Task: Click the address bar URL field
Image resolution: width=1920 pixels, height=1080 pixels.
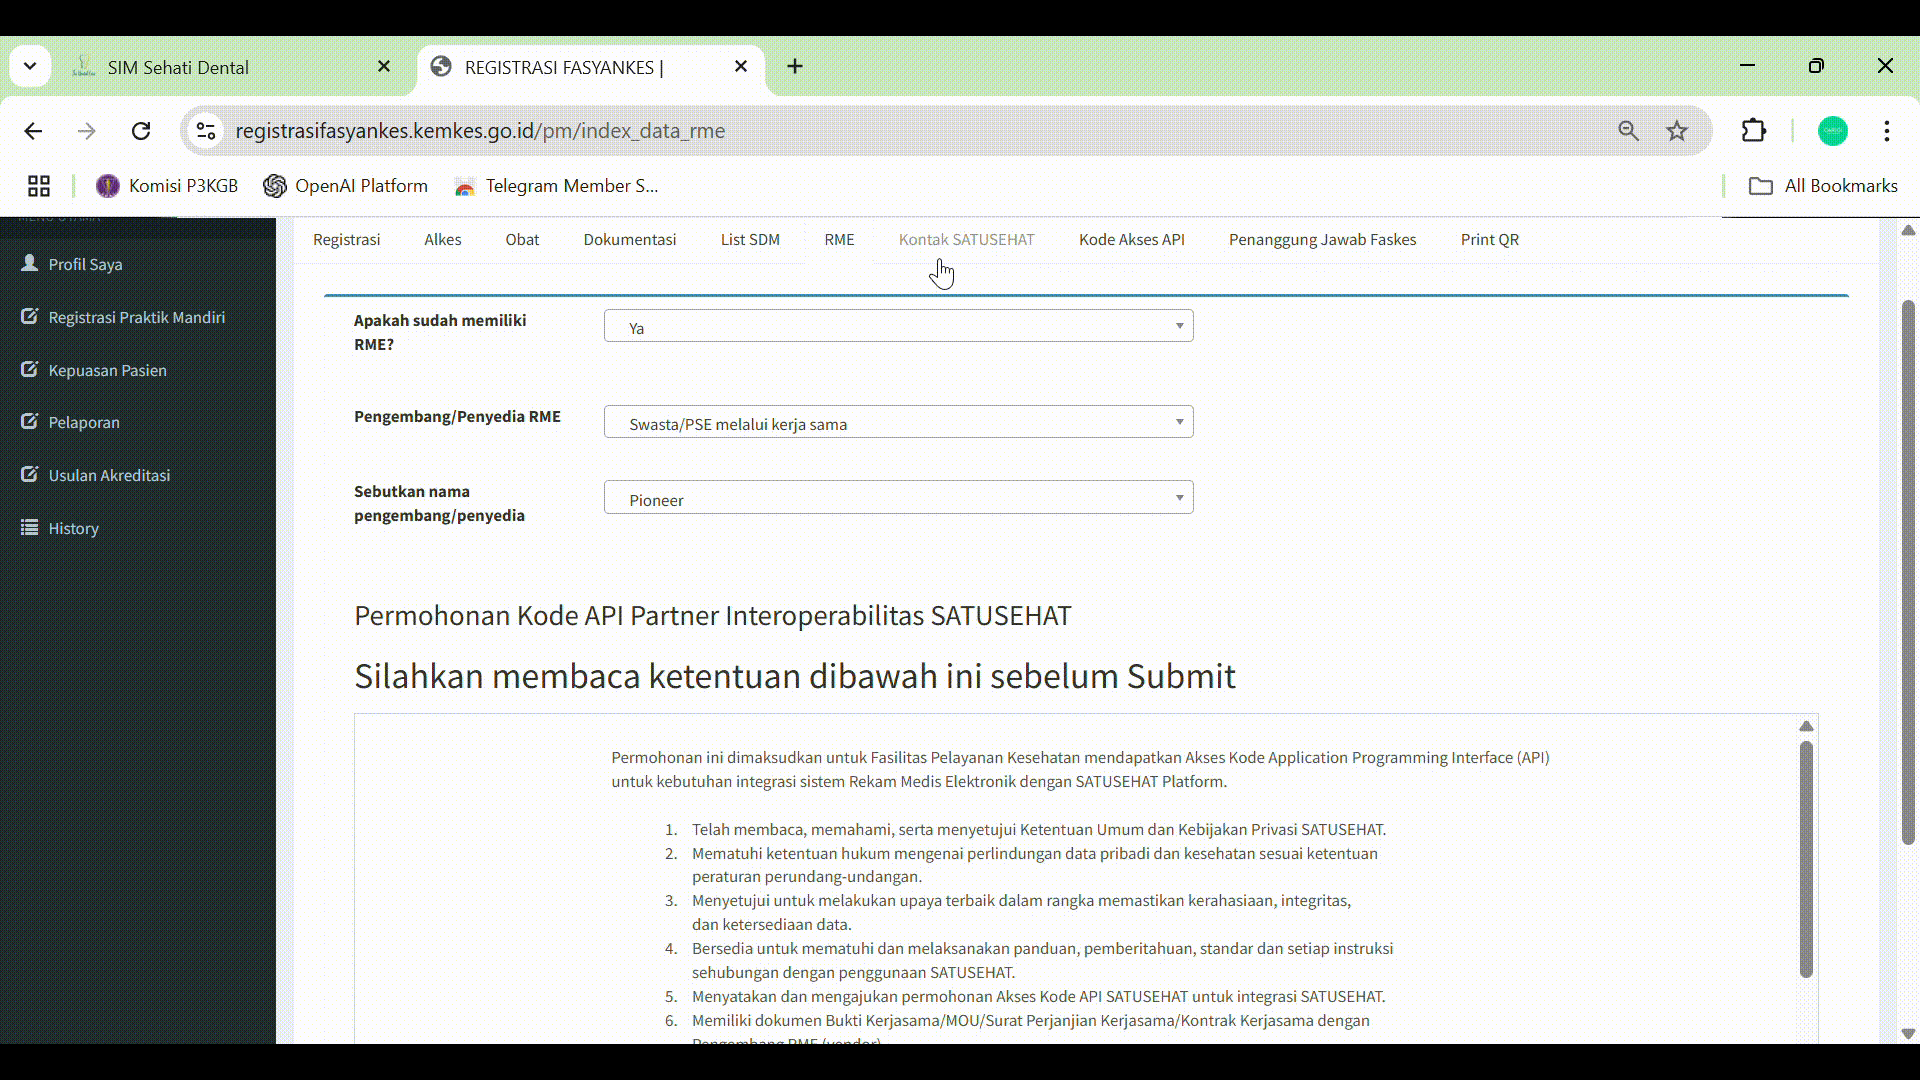Action: click(x=900, y=131)
